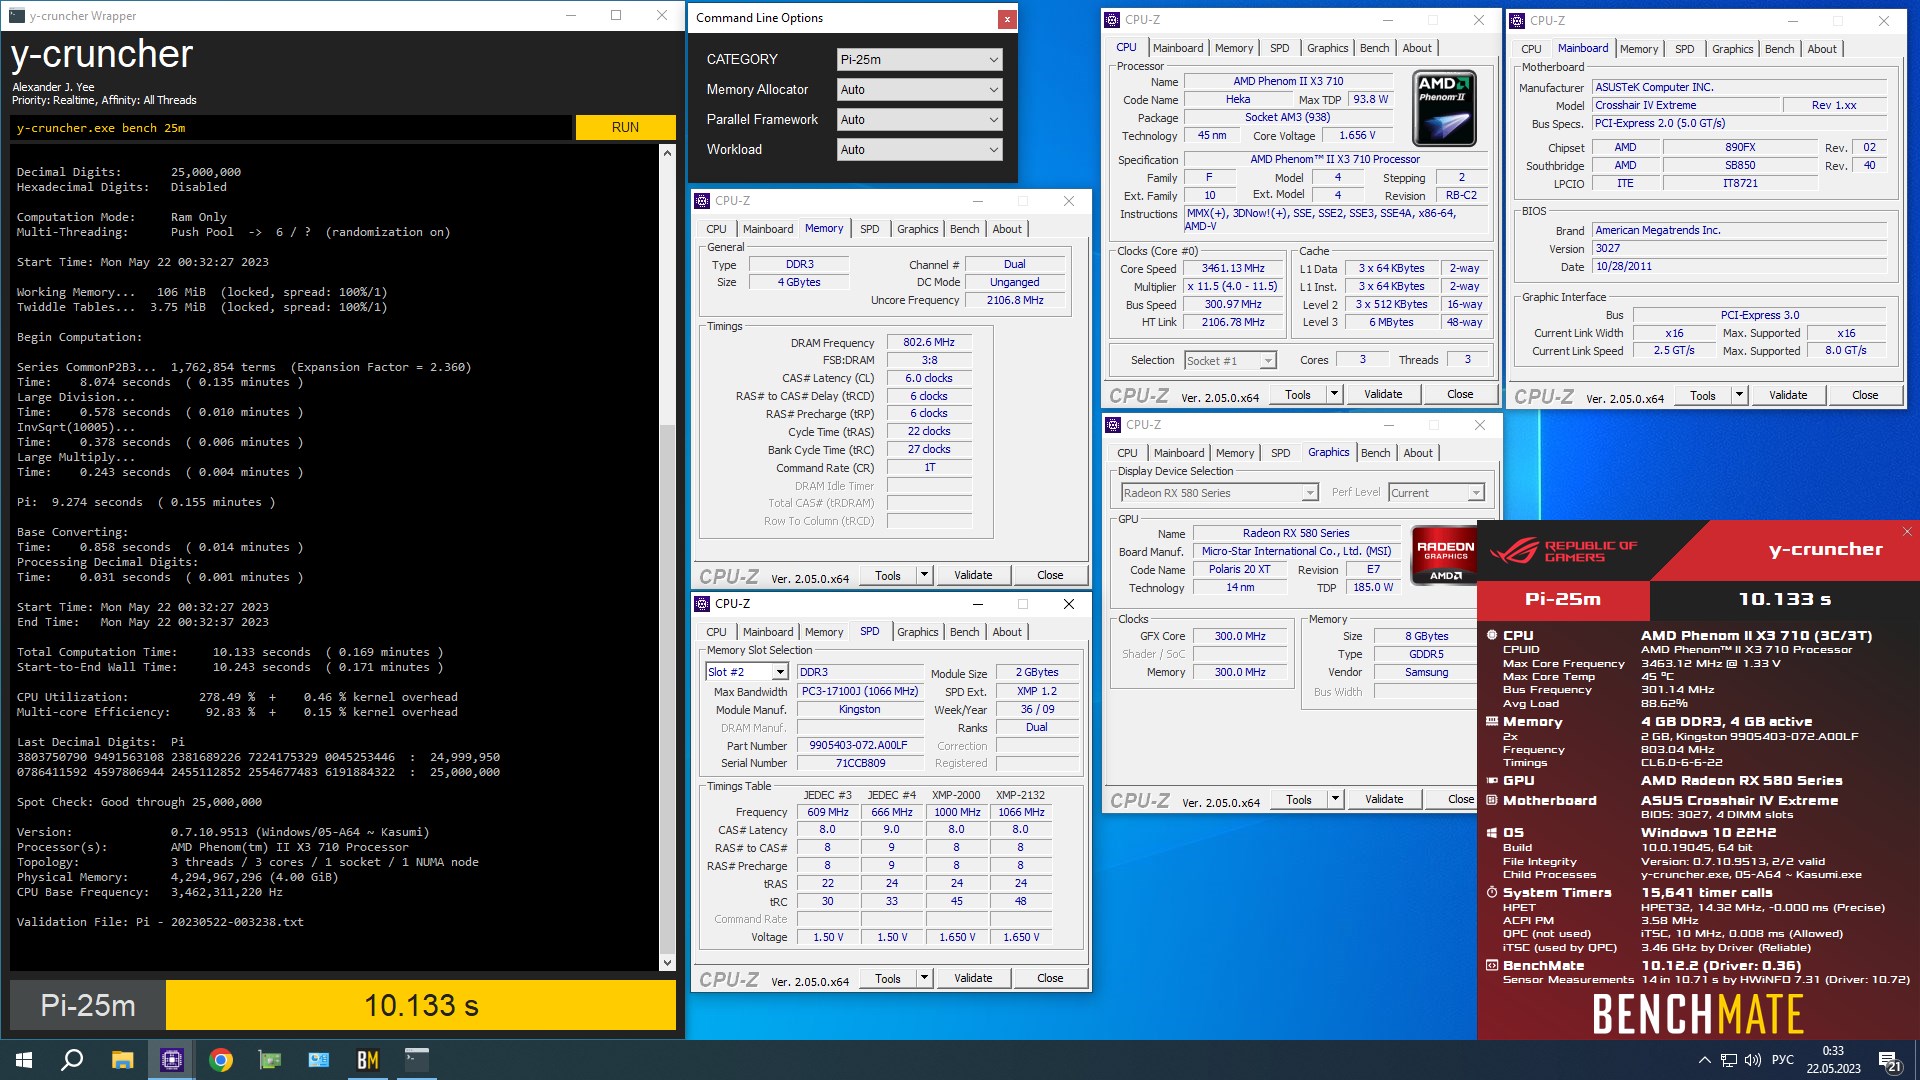Click the Crosshair IV Extreme model field
The image size is (1920, 1080).
[1686, 106]
